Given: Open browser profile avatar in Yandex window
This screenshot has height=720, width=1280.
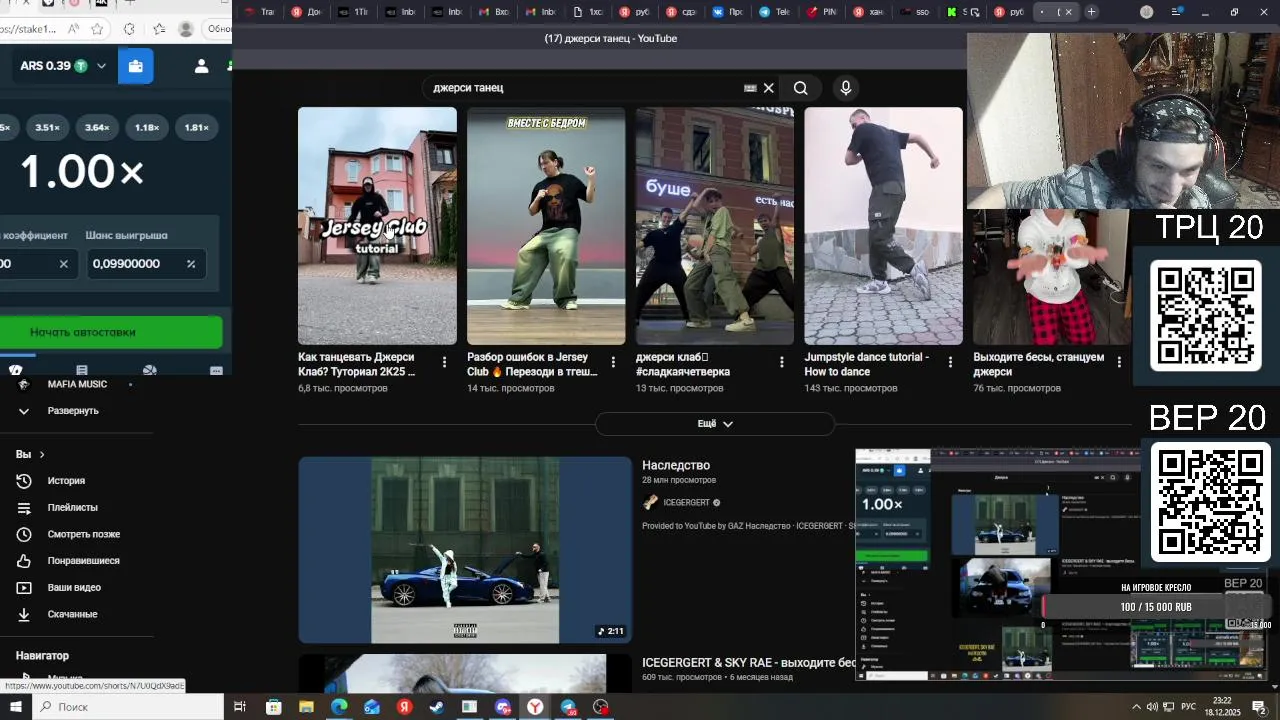Looking at the screenshot, I should 1147,12.
